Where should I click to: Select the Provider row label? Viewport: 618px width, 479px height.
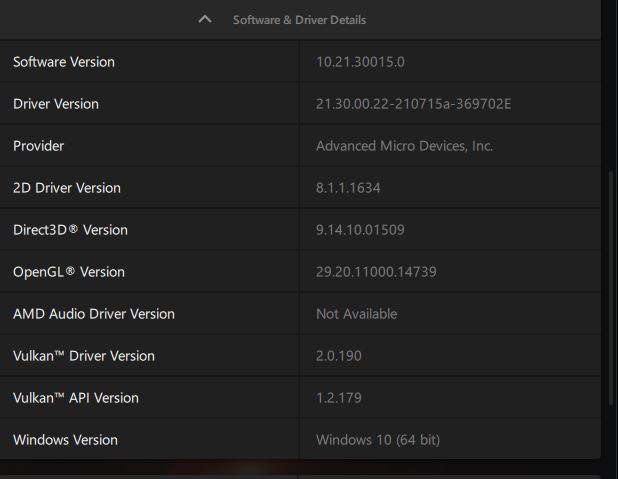pos(38,146)
